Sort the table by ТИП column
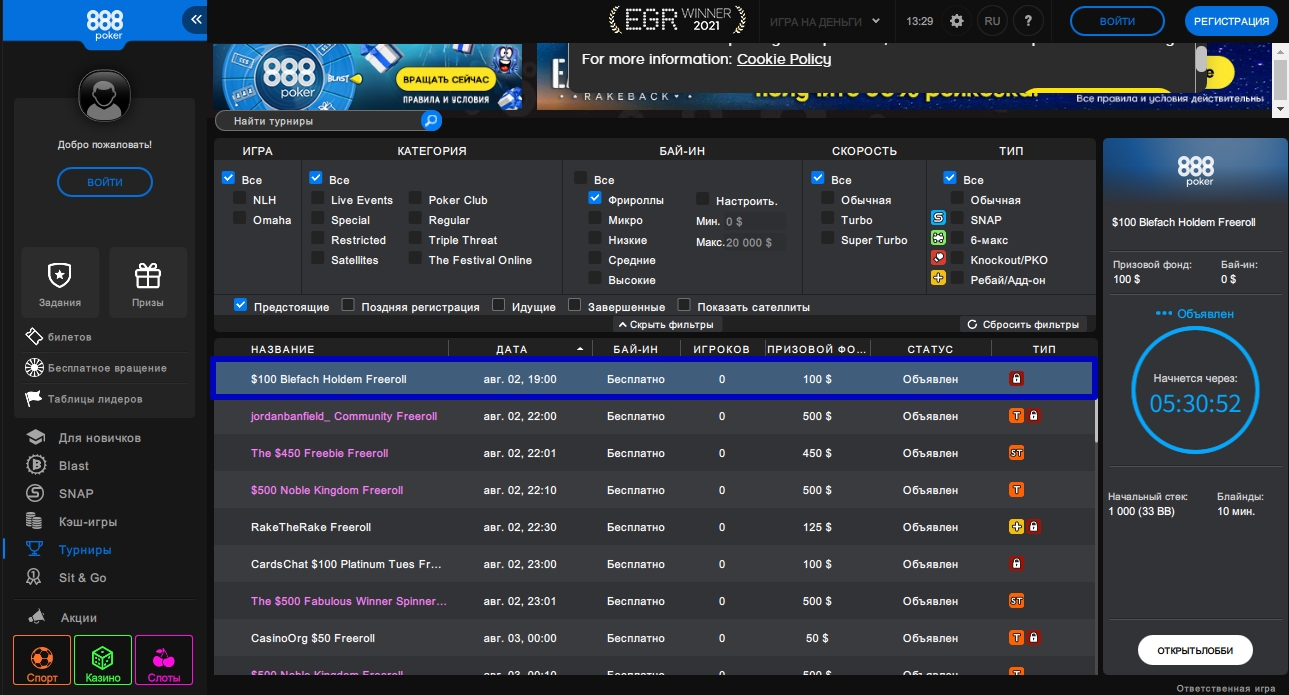The height and width of the screenshot is (695, 1289). [1044, 349]
